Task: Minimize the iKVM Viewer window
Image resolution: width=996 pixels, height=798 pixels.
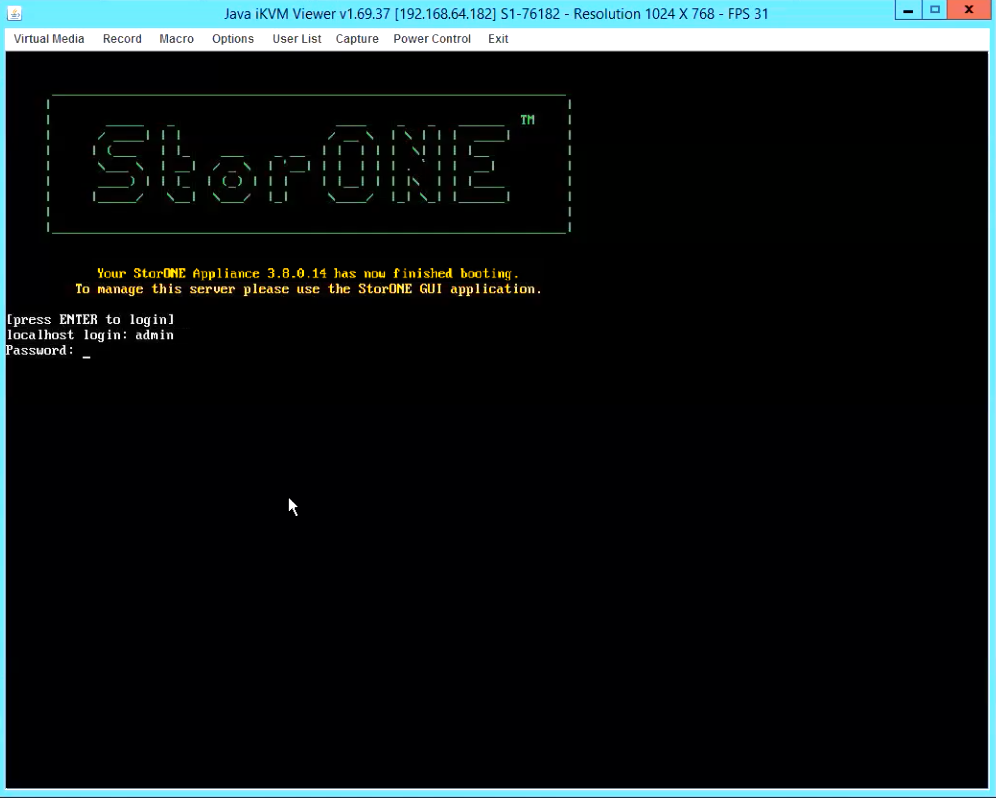Action: [x=908, y=10]
